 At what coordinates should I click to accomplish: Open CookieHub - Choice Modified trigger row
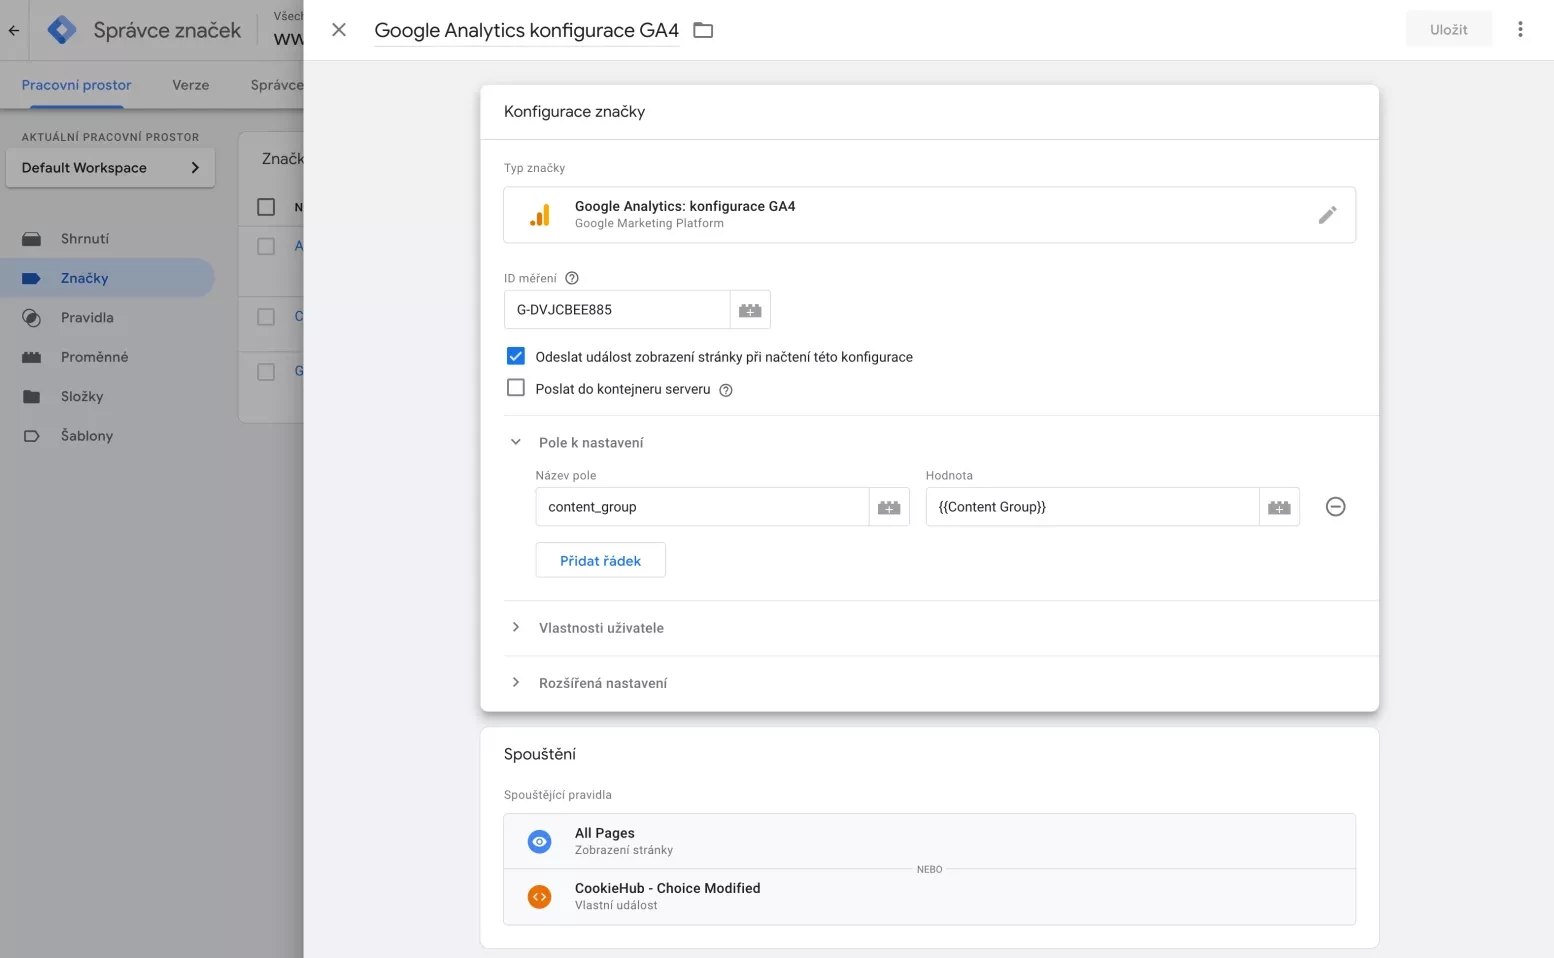coord(929,897)
